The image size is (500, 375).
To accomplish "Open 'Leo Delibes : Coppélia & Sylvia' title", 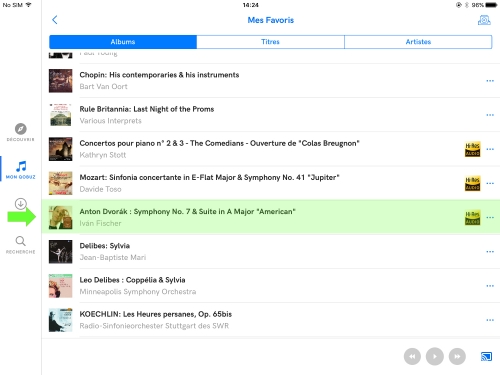I will [132, 280].
